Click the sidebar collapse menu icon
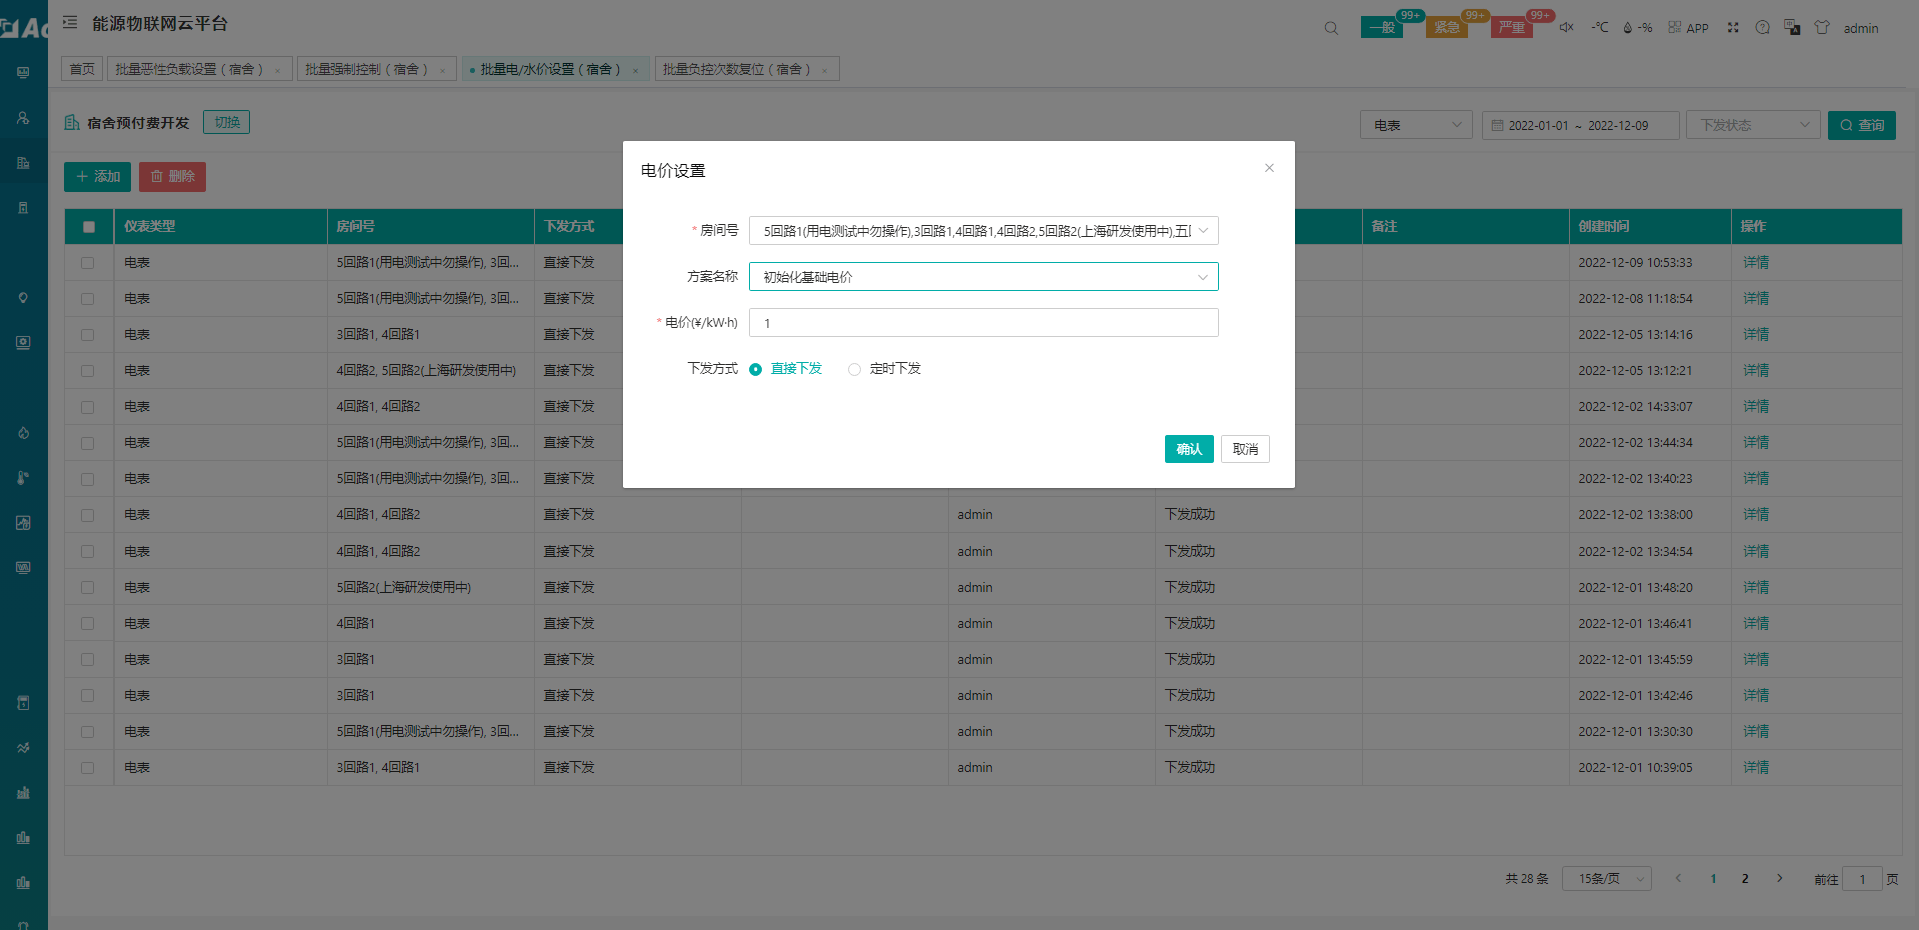Image resolution: width=1919 pixels, height=930 pixels. click(x=70, y=22)
